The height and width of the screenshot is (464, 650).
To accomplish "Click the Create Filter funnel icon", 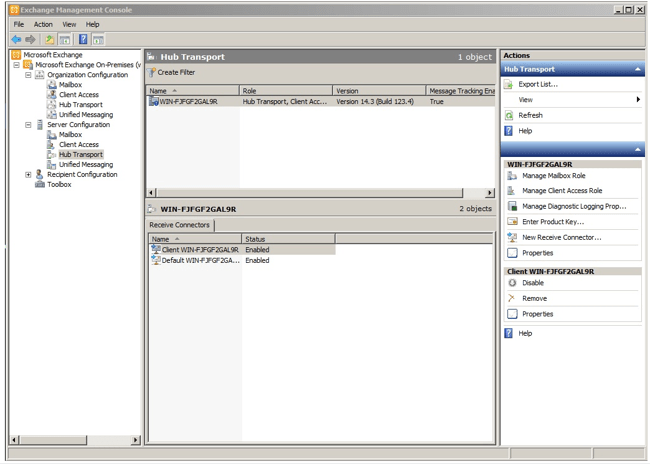I will [x=152, y=73].
